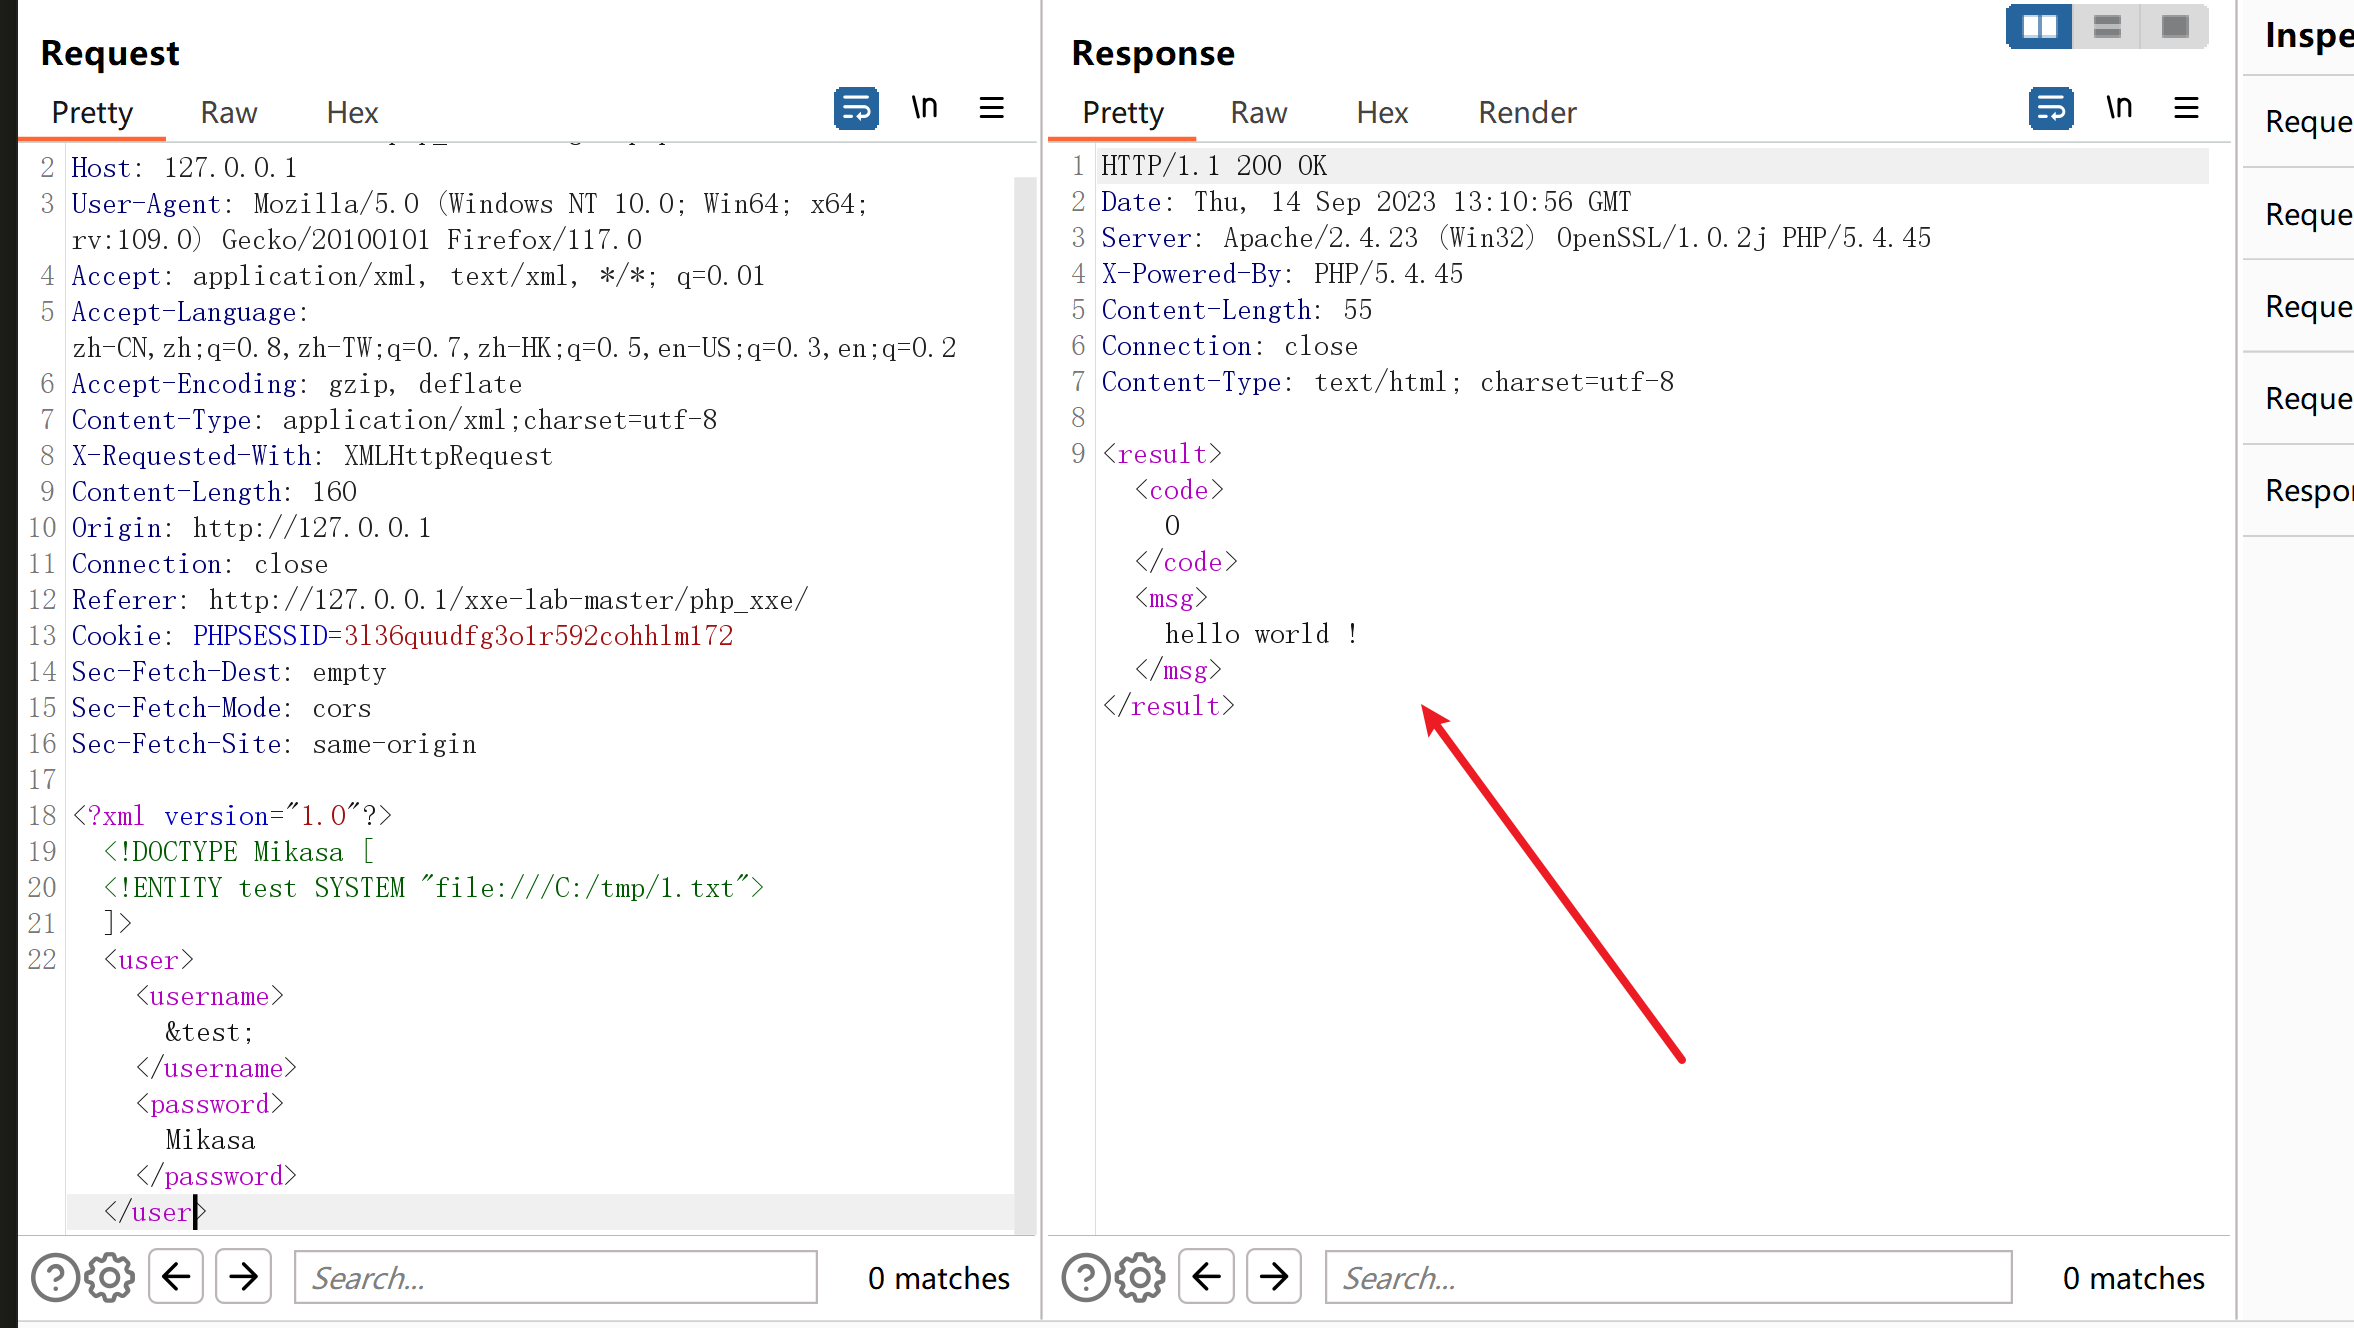This screenshot has width=2354, height=1328.
Task: Go to next match in Request search
Action: pyautogui.click(x=243, y=1276)
